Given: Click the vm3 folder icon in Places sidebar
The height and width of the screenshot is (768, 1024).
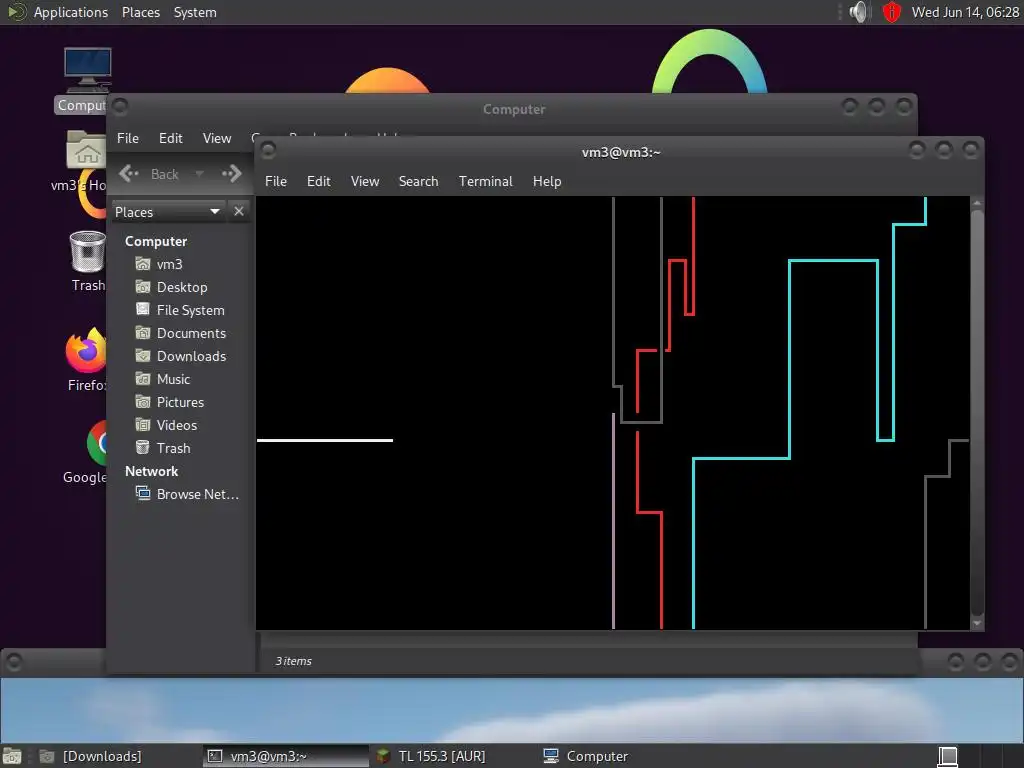Looking at the screenshot, I should (142, 264).
